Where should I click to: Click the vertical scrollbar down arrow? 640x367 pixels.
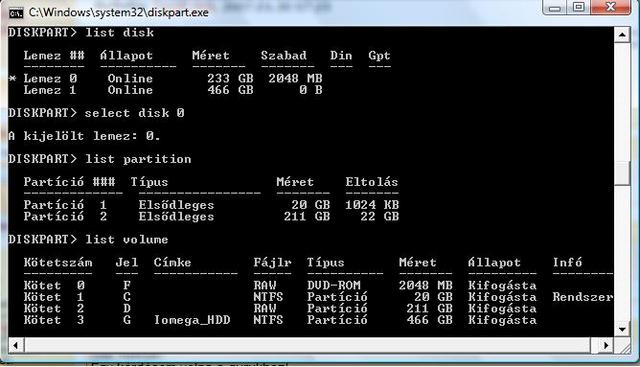[622, 329]
